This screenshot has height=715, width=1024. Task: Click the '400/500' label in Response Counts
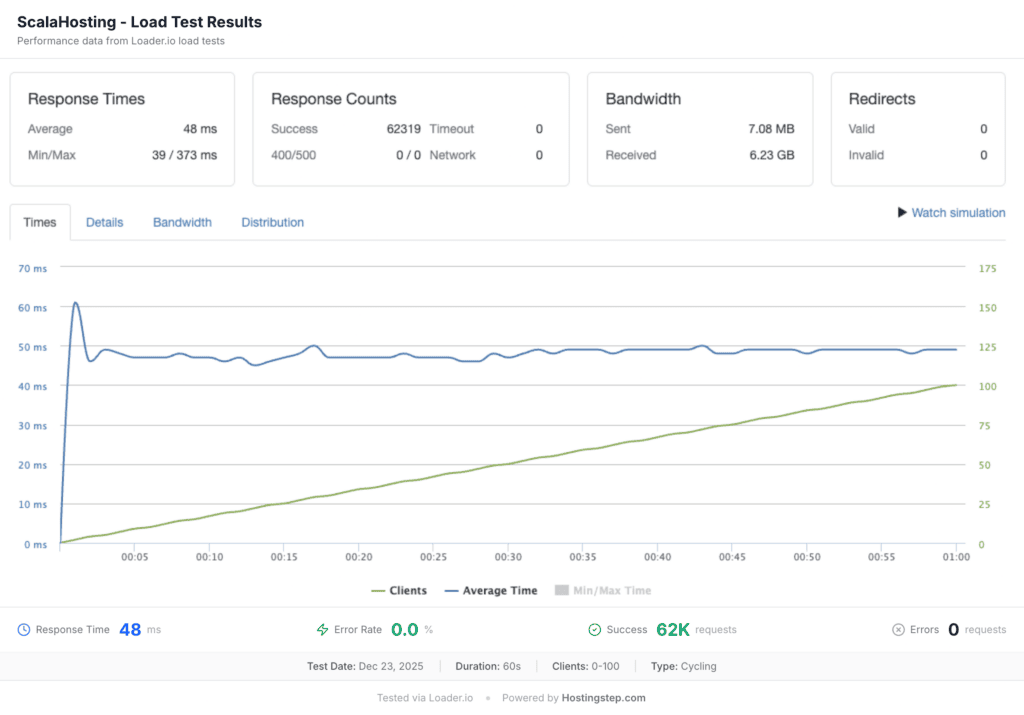[293, 155]
